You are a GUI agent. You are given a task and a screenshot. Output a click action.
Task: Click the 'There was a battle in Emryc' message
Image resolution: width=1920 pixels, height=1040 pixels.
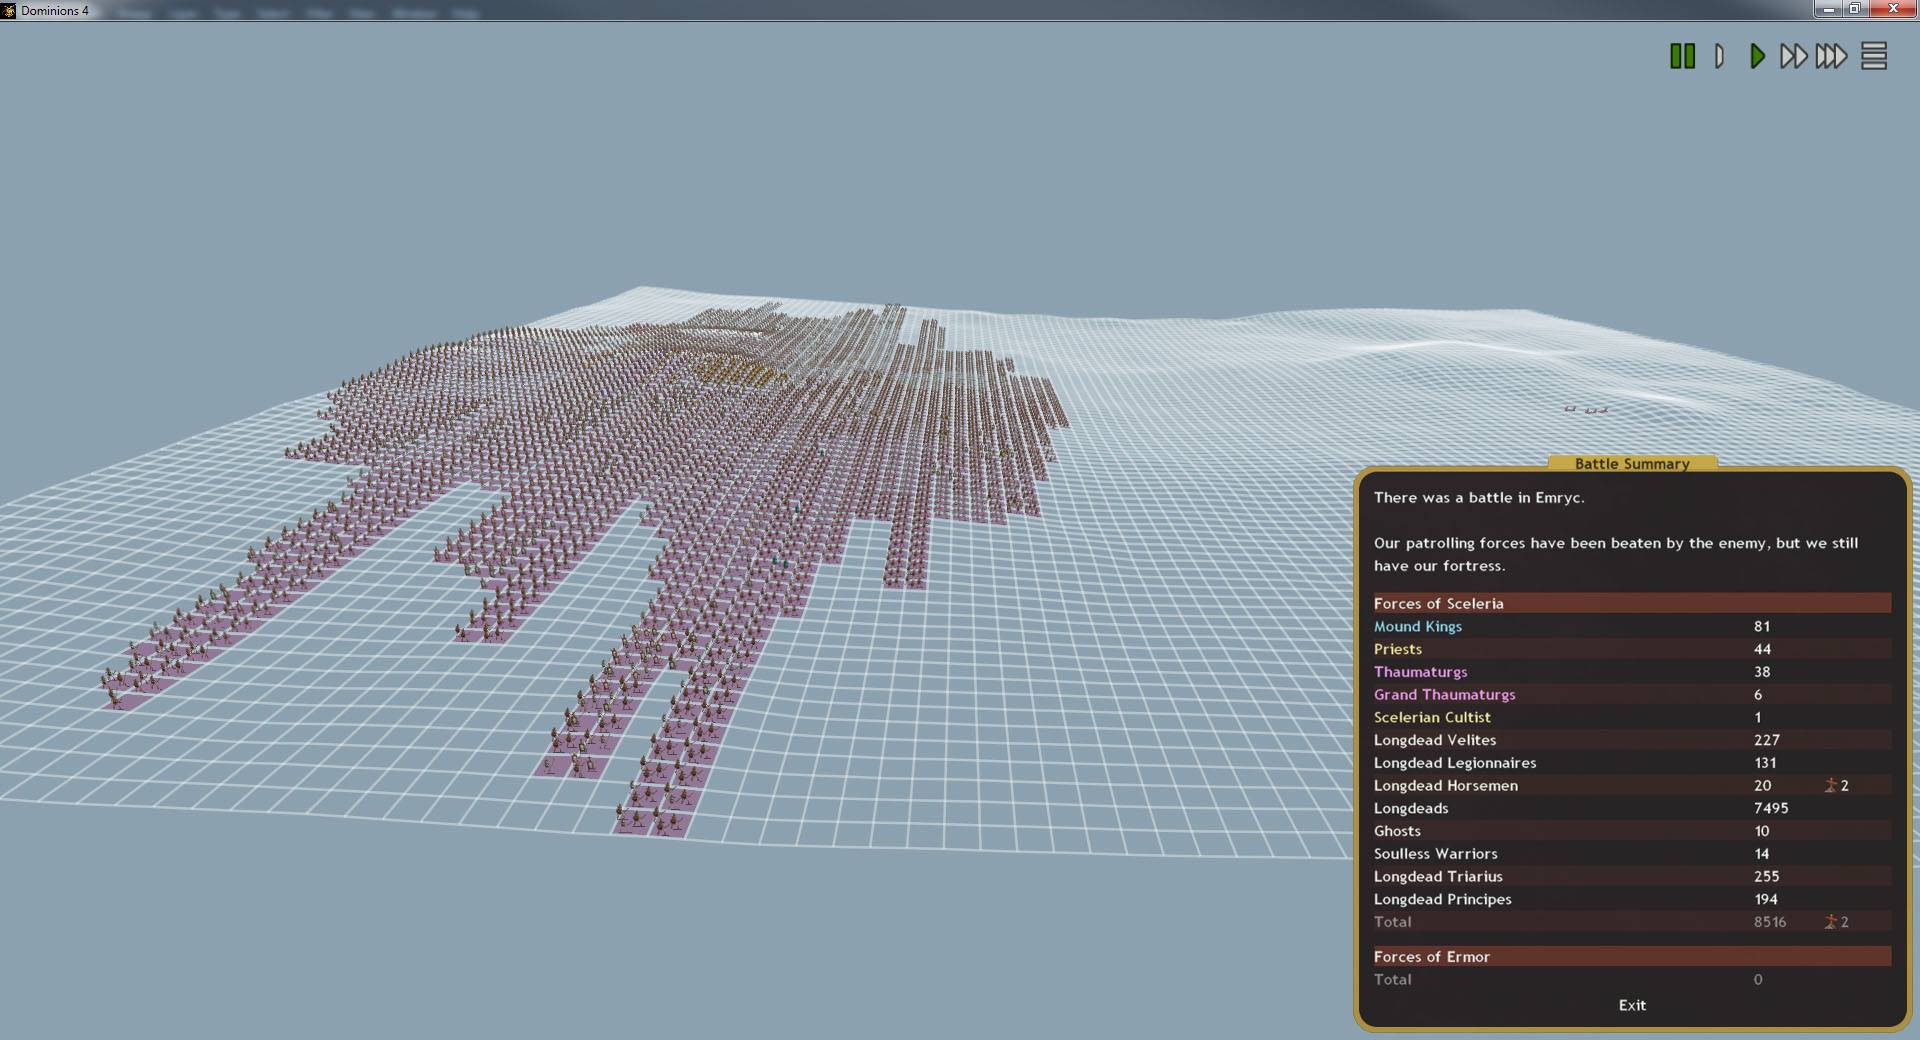pyautogui.click(x=1479, y=497)
